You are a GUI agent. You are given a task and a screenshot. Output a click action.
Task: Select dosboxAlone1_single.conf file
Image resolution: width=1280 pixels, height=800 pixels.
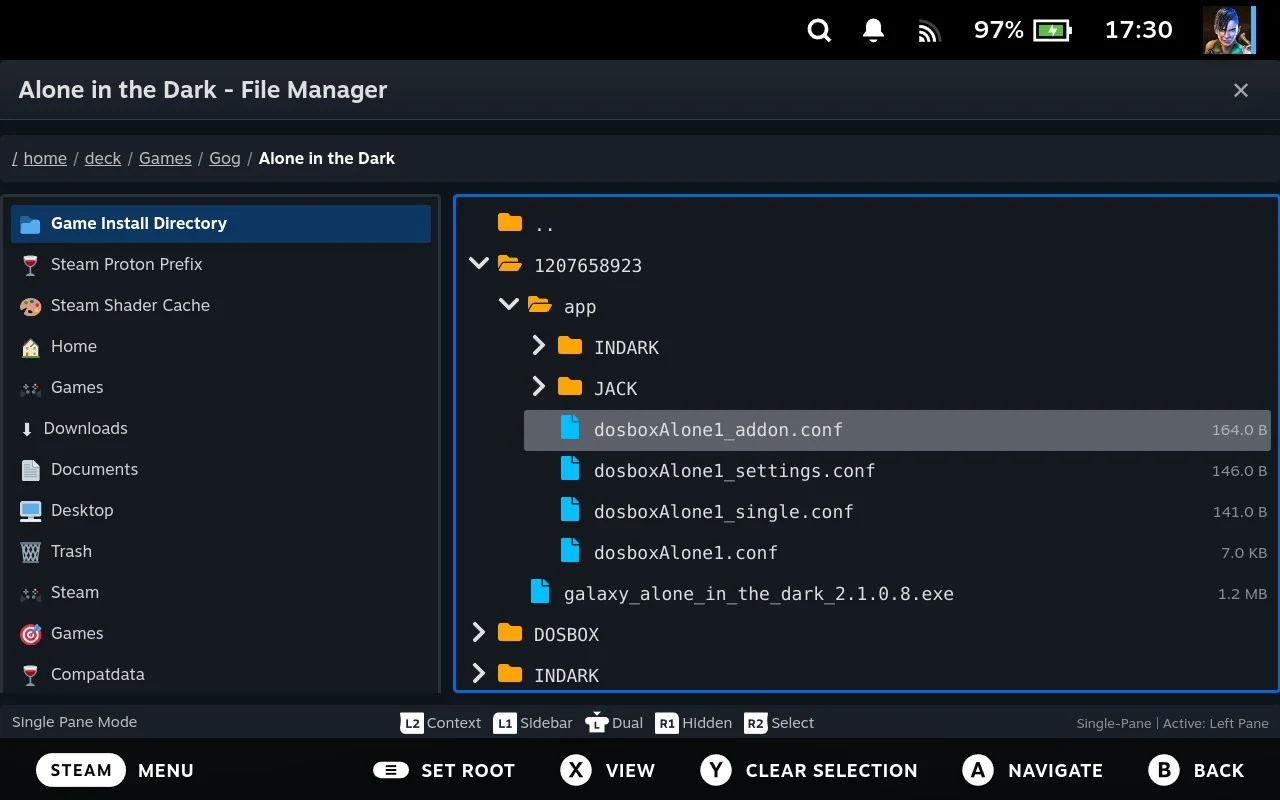897,512
